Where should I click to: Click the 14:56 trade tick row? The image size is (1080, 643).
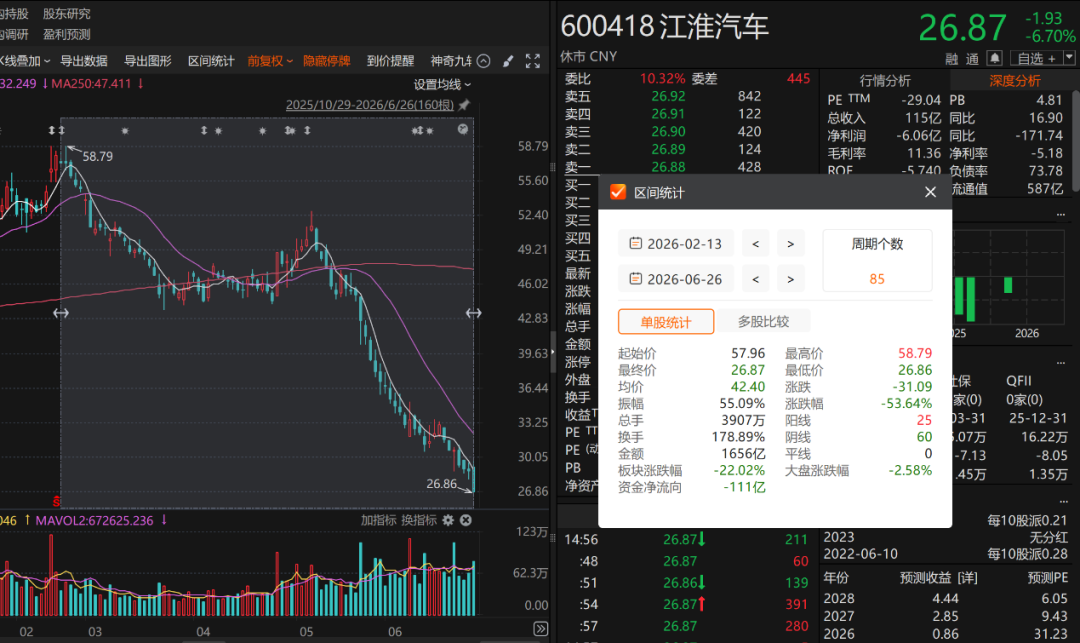(687, 540)
